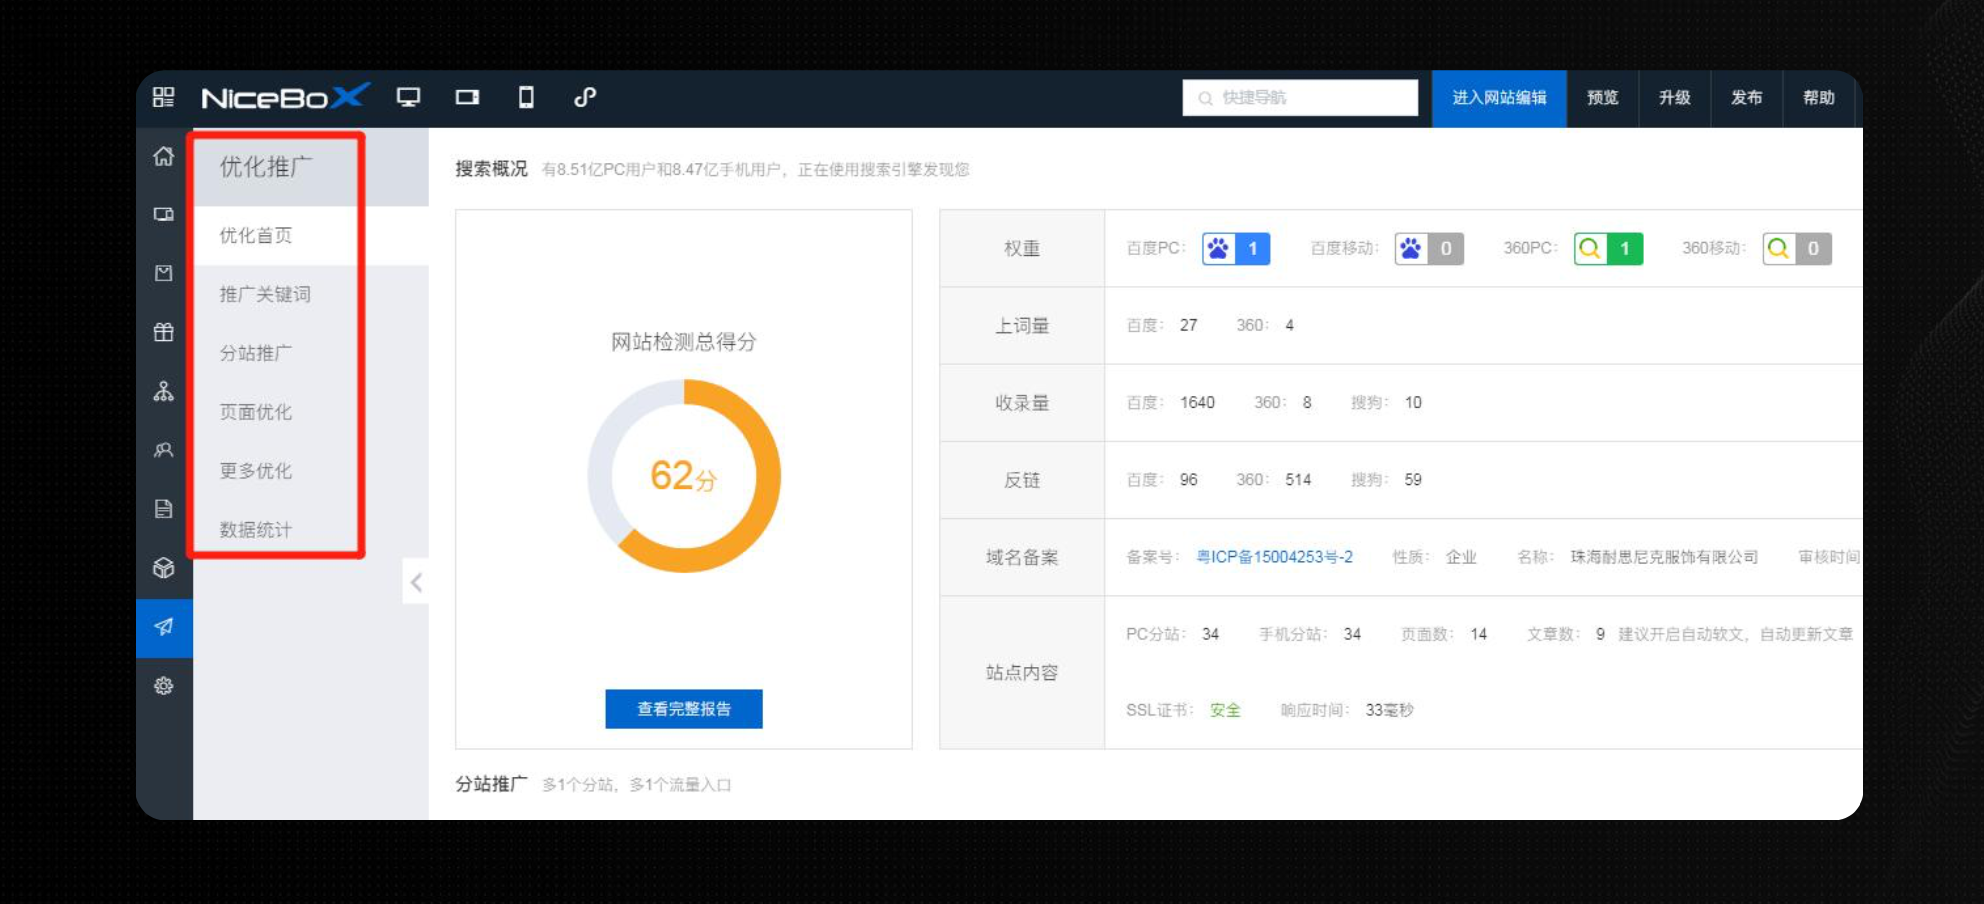Click the NiceBox logo
The width and height of the screenshot is (1984, 904).
pos(285,97)
